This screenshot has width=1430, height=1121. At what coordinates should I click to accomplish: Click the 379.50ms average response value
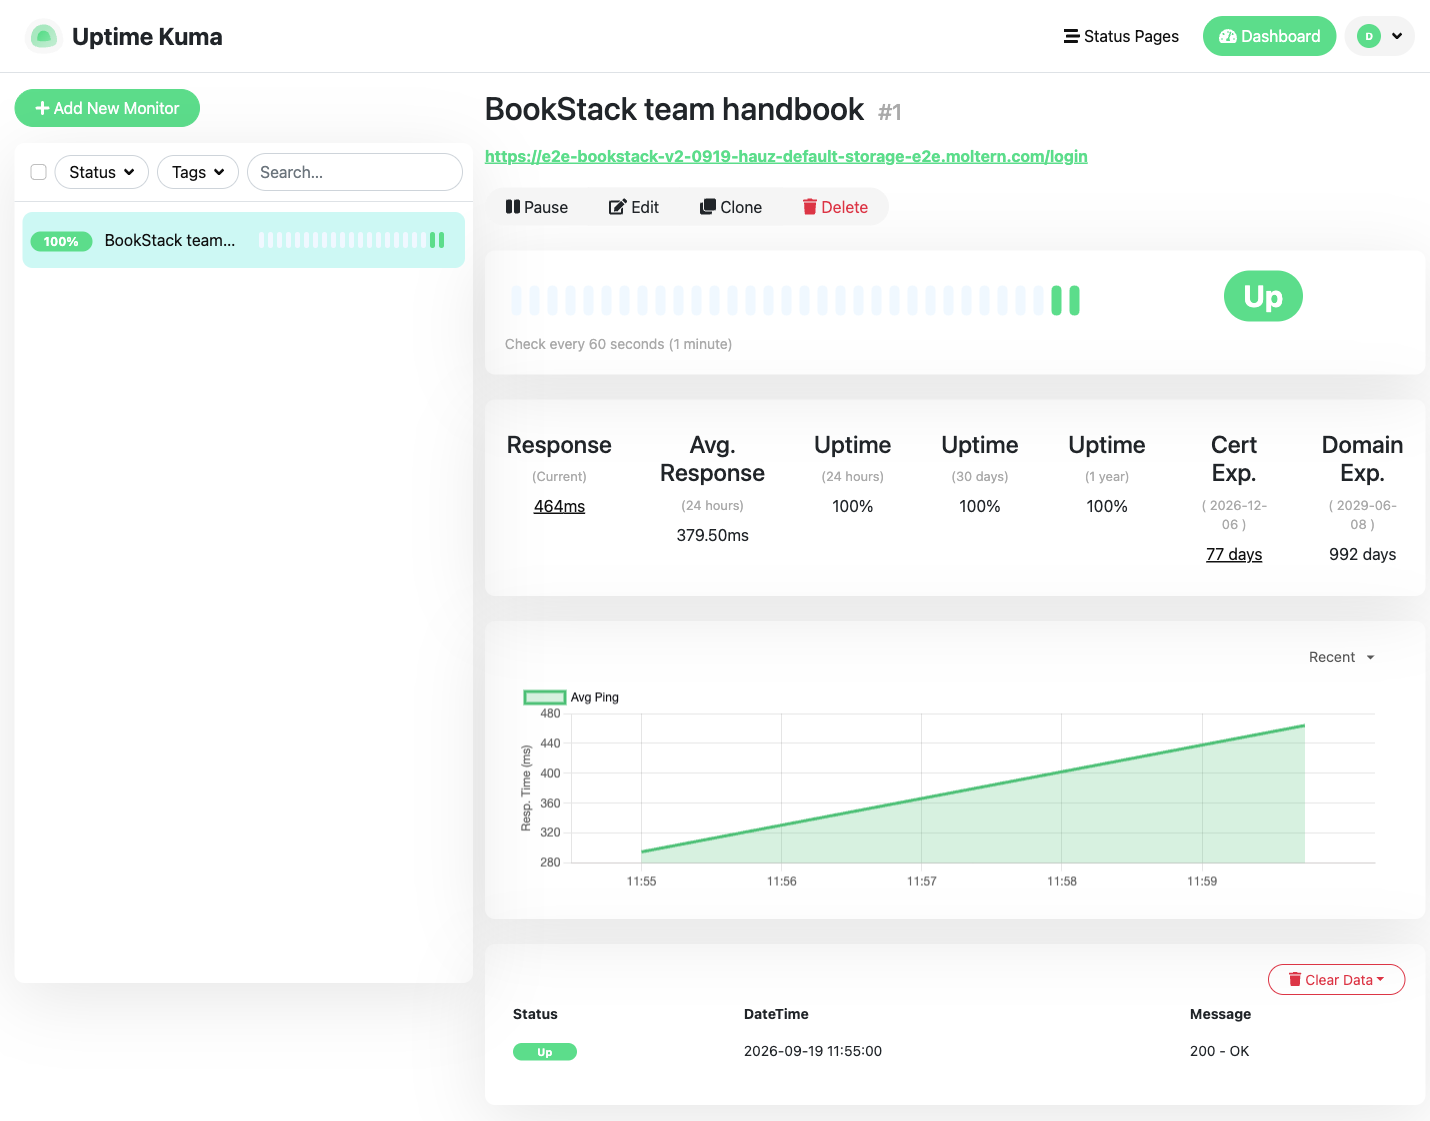click(x=712, y=535)
